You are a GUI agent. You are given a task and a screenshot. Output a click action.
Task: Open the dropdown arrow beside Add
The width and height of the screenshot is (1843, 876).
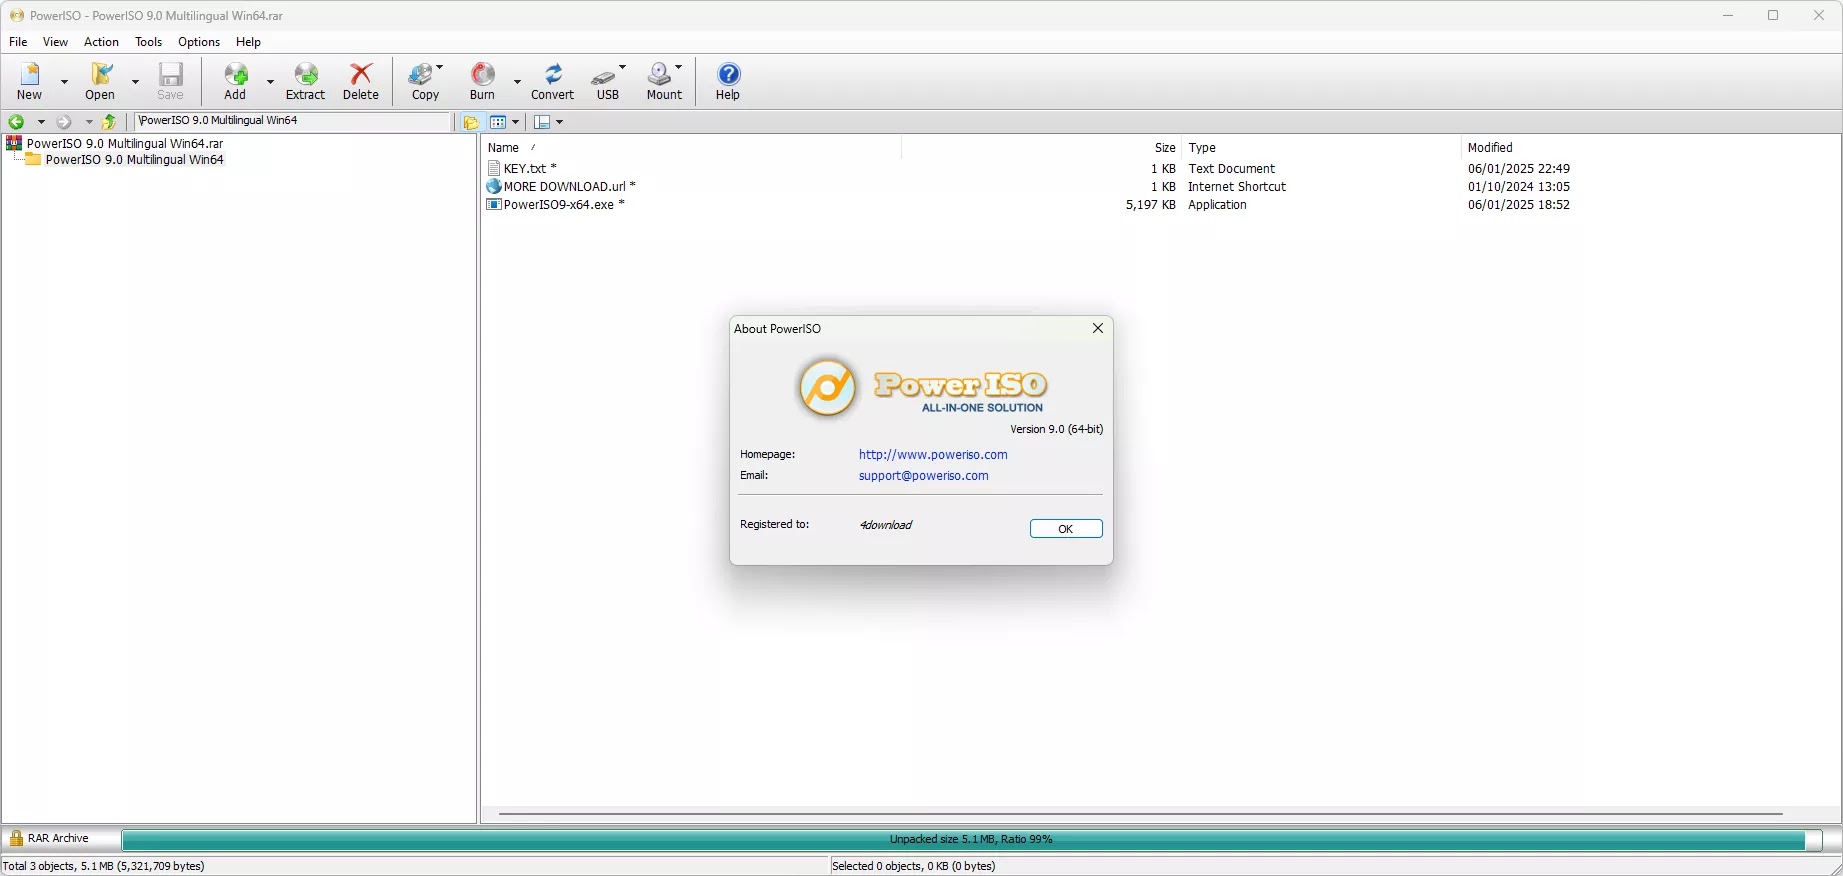click(270, 82)
